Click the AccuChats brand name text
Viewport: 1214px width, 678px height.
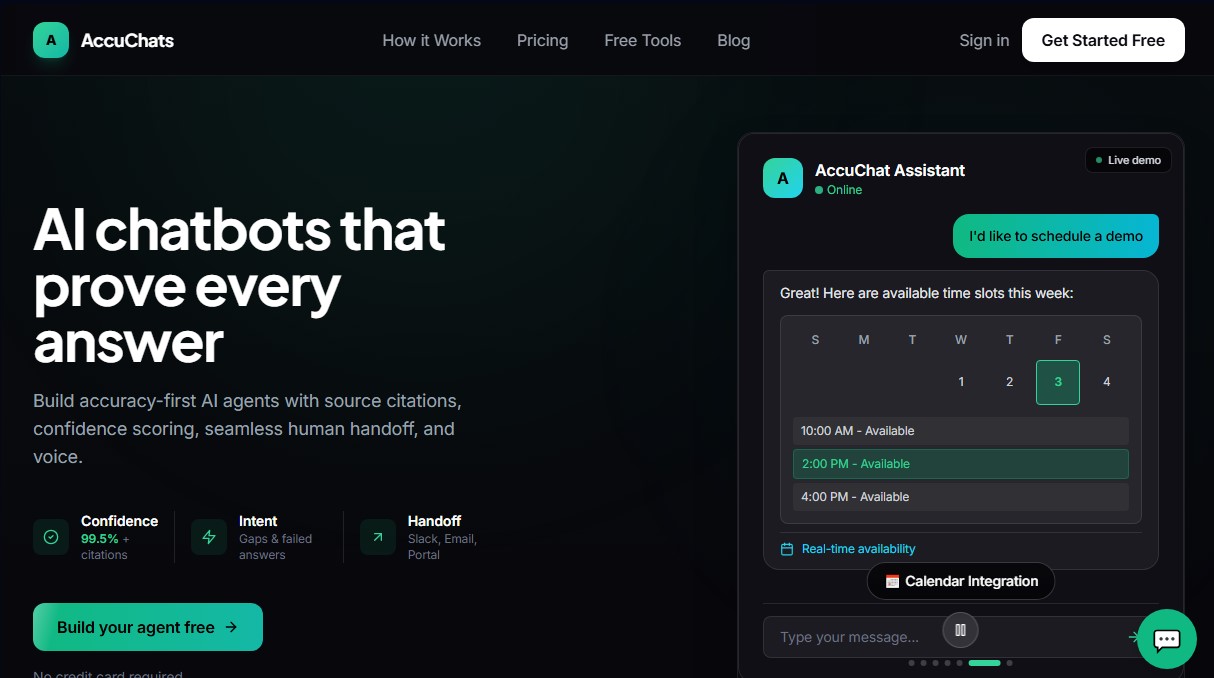(127, 41)
